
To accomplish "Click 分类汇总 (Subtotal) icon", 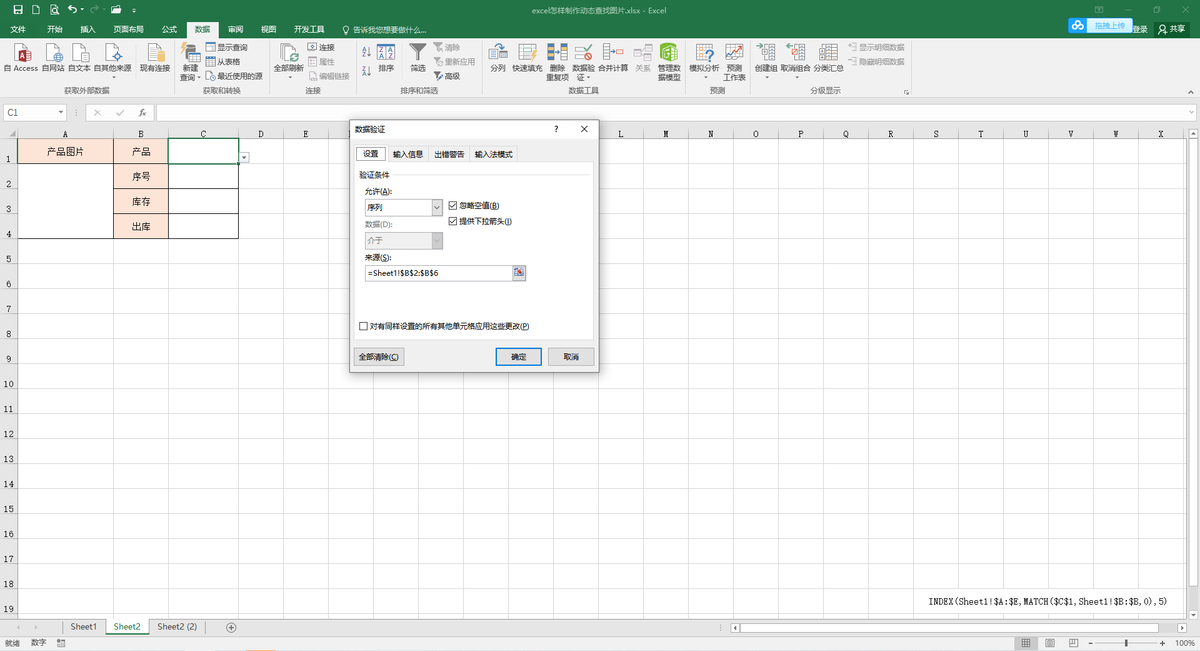I will click(x=828, y=58).
